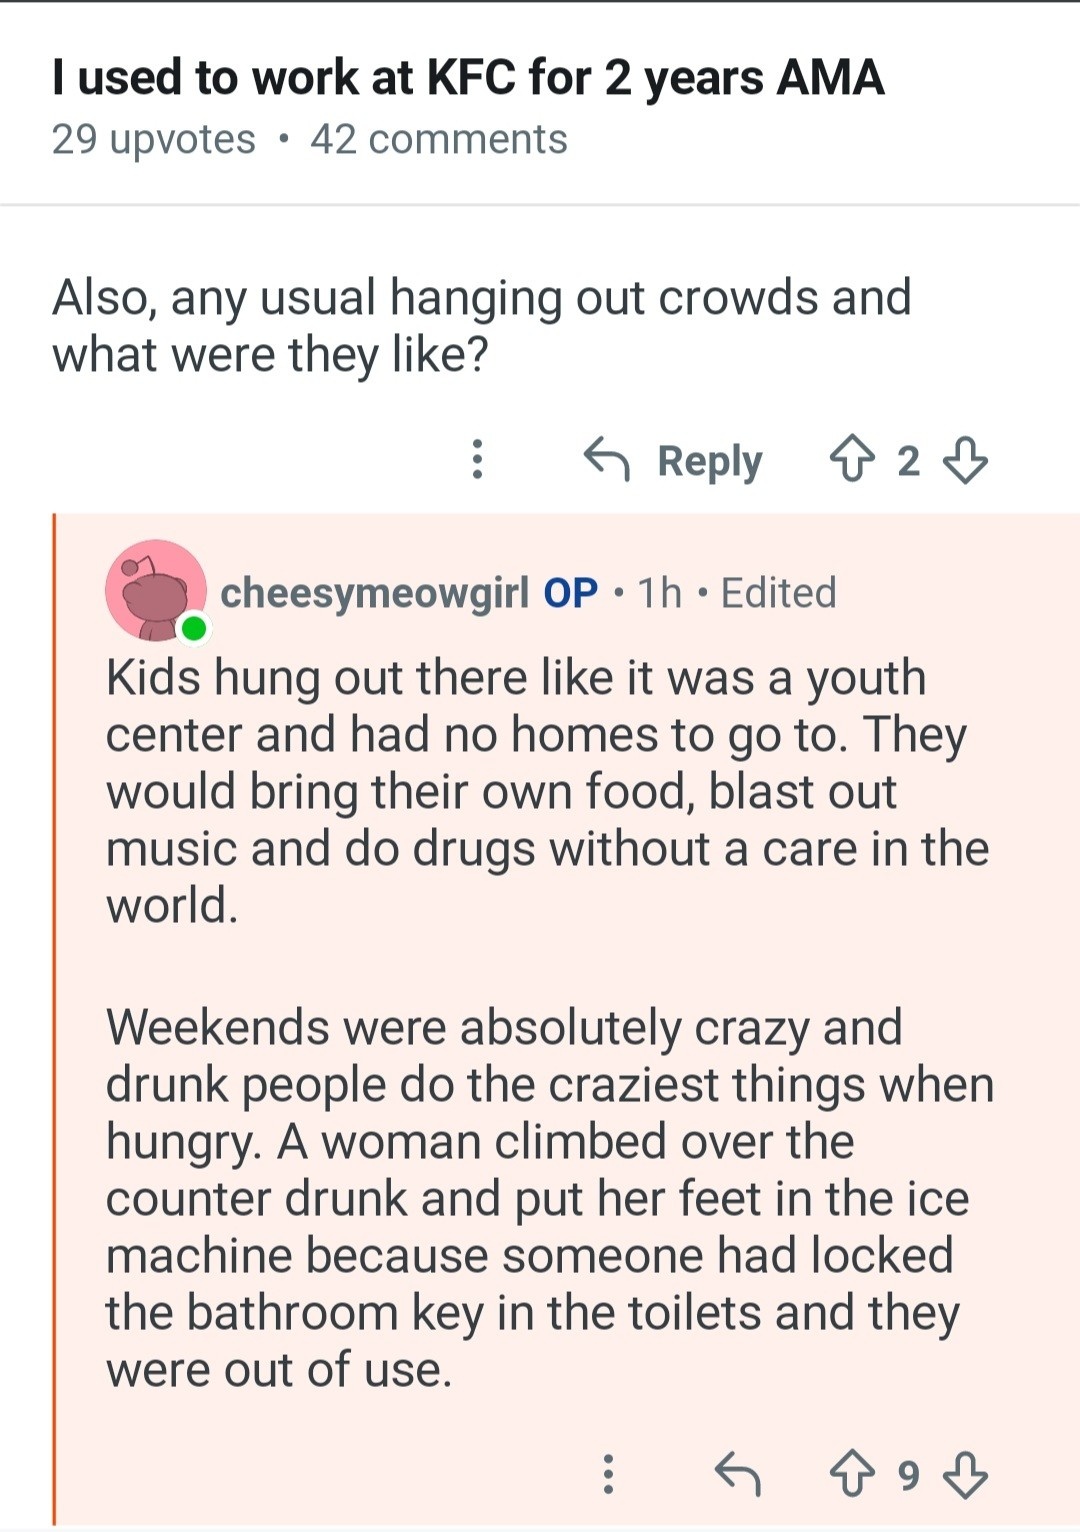Tap the OP badge beside cheesymeowgirl
1080x1532 pixels.
(571, 593)
